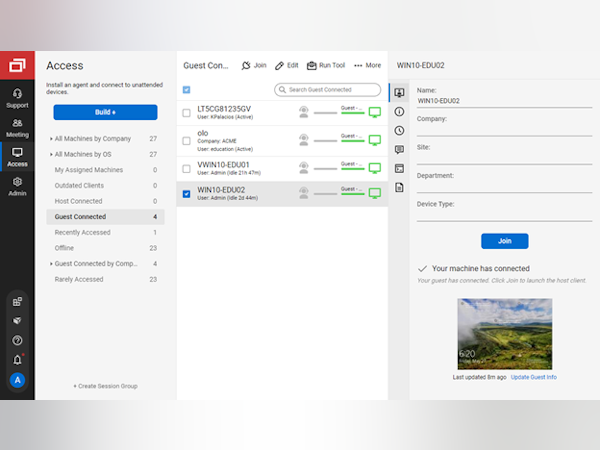Click the Join toolbar item
The width and height of the screenshot is (600, 450).
(x=254, y=65)
